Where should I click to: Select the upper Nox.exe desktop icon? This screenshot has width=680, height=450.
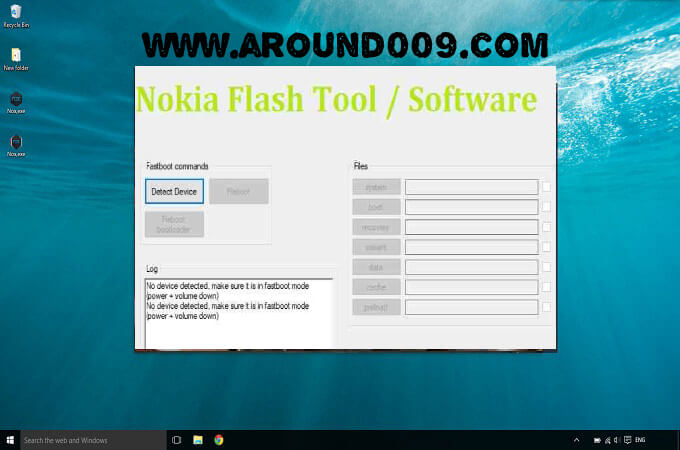(x=16, y=103)
